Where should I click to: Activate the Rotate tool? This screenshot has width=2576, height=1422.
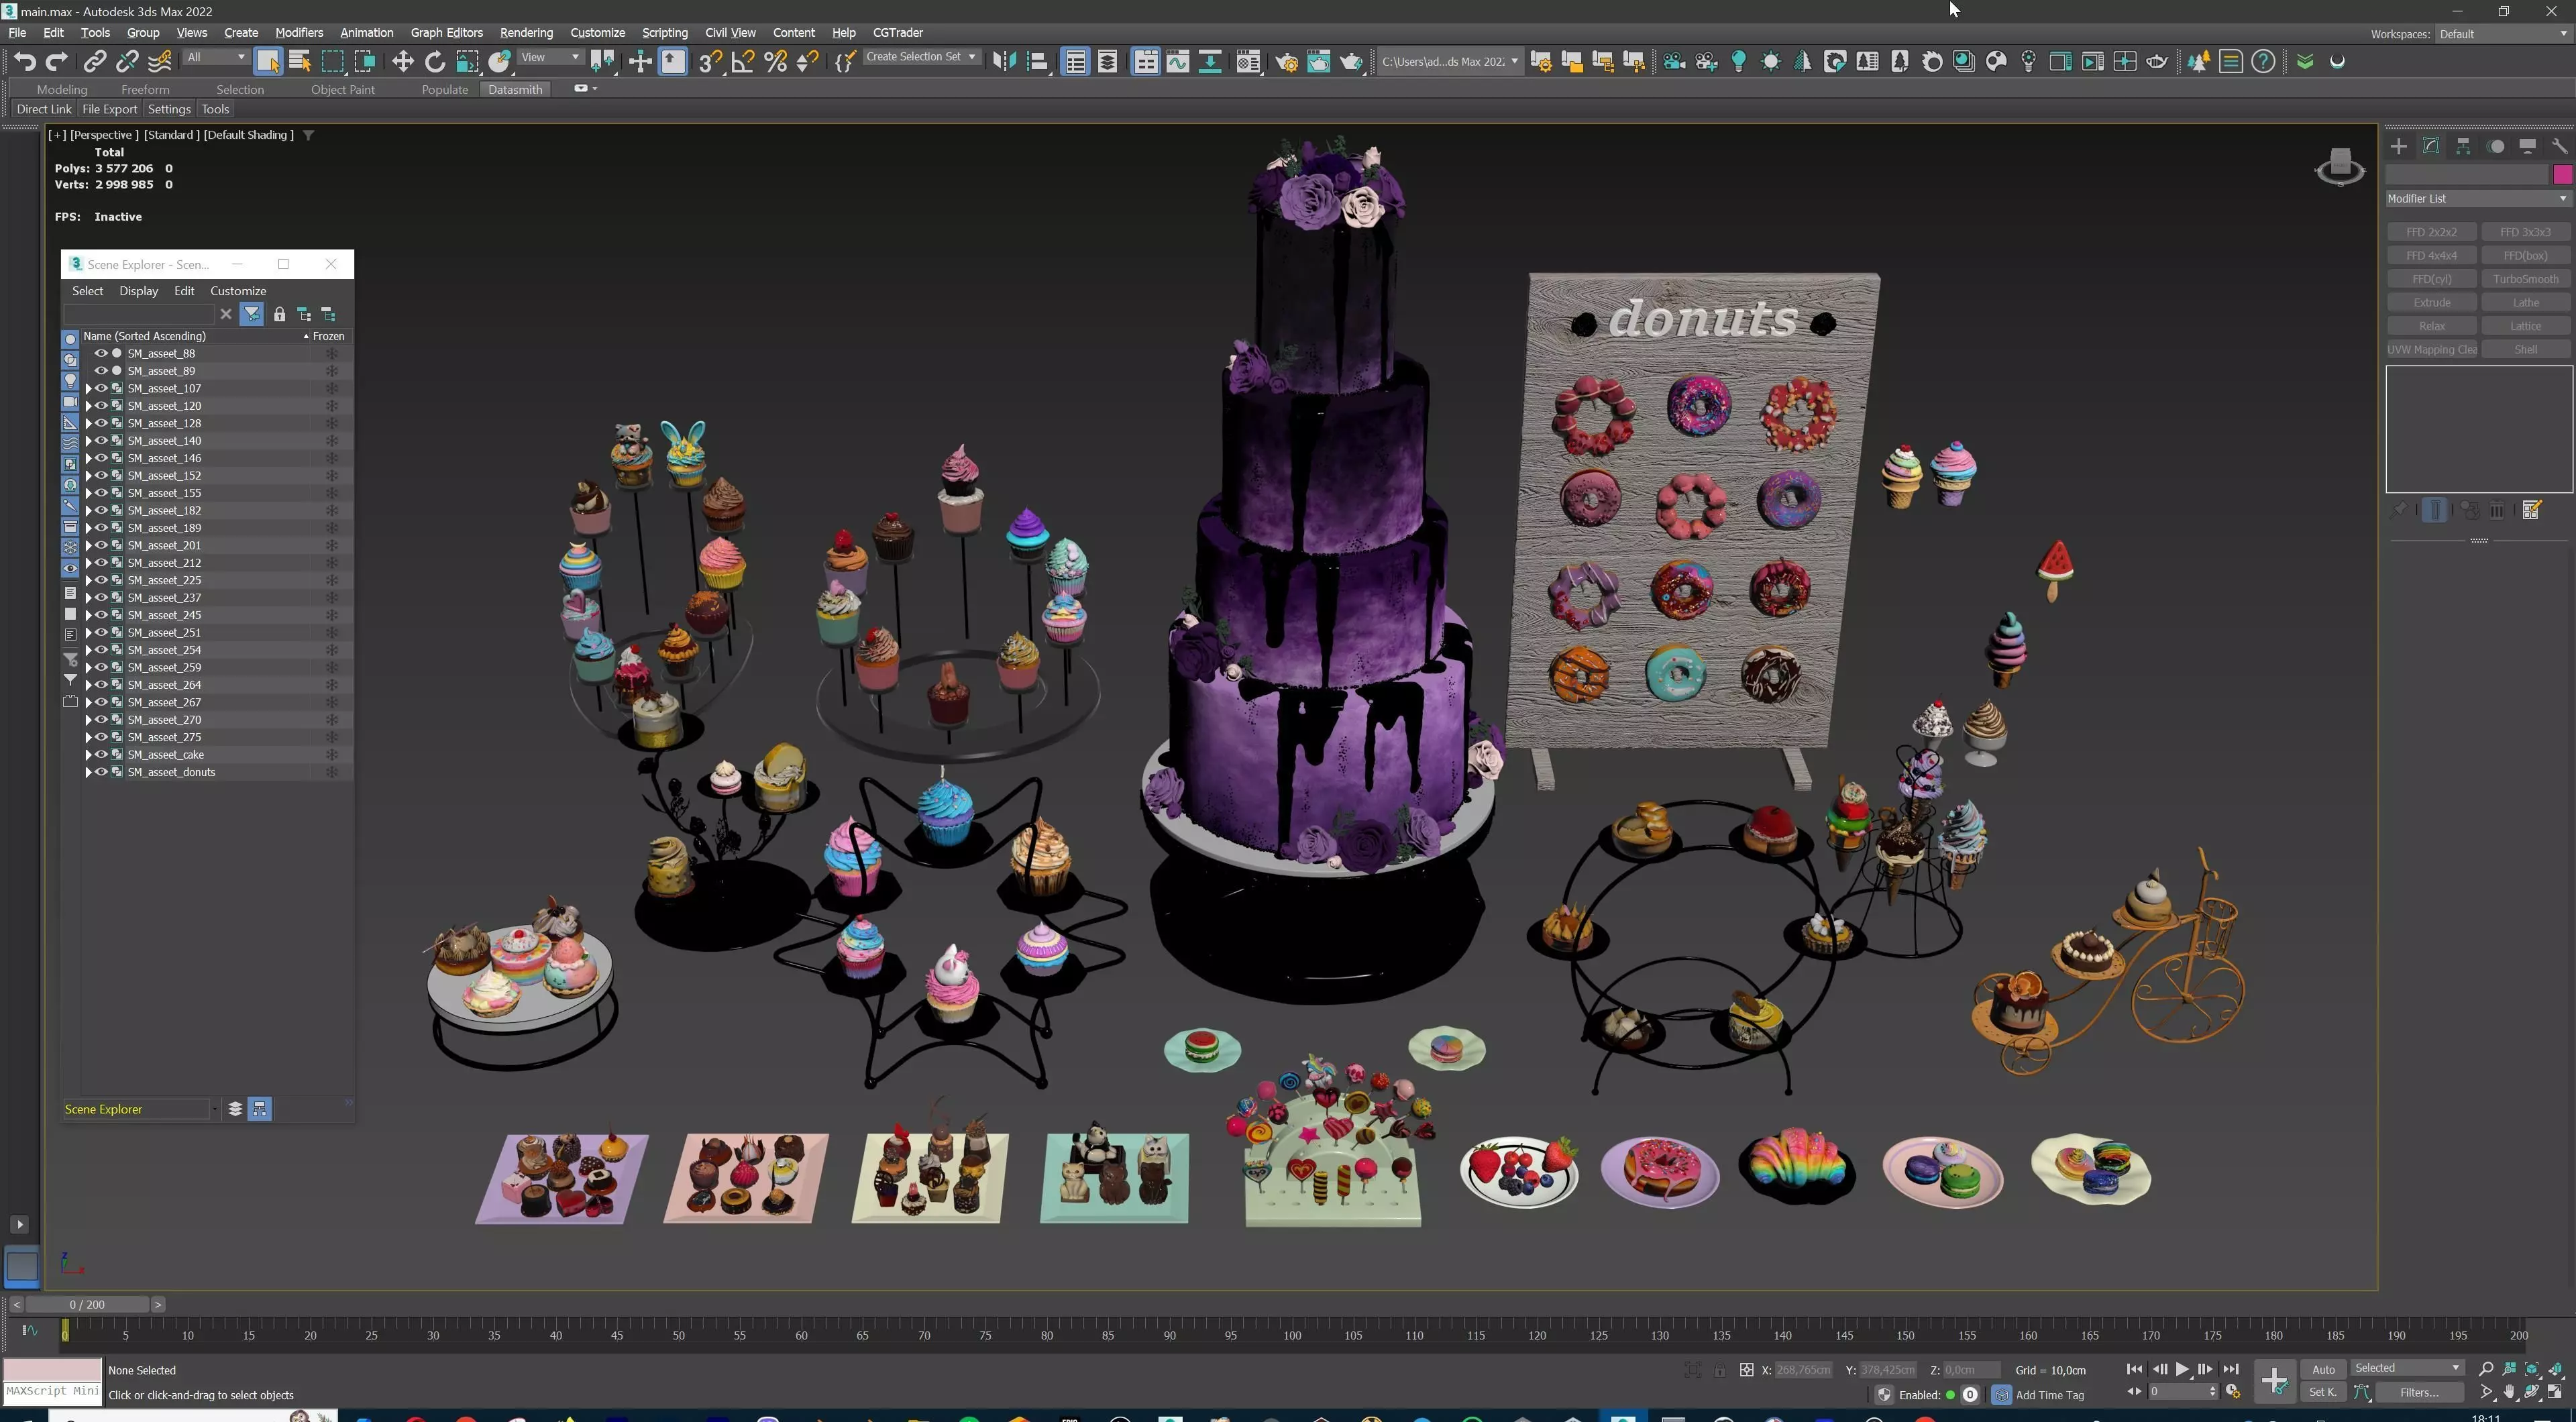tap(435, 62)
